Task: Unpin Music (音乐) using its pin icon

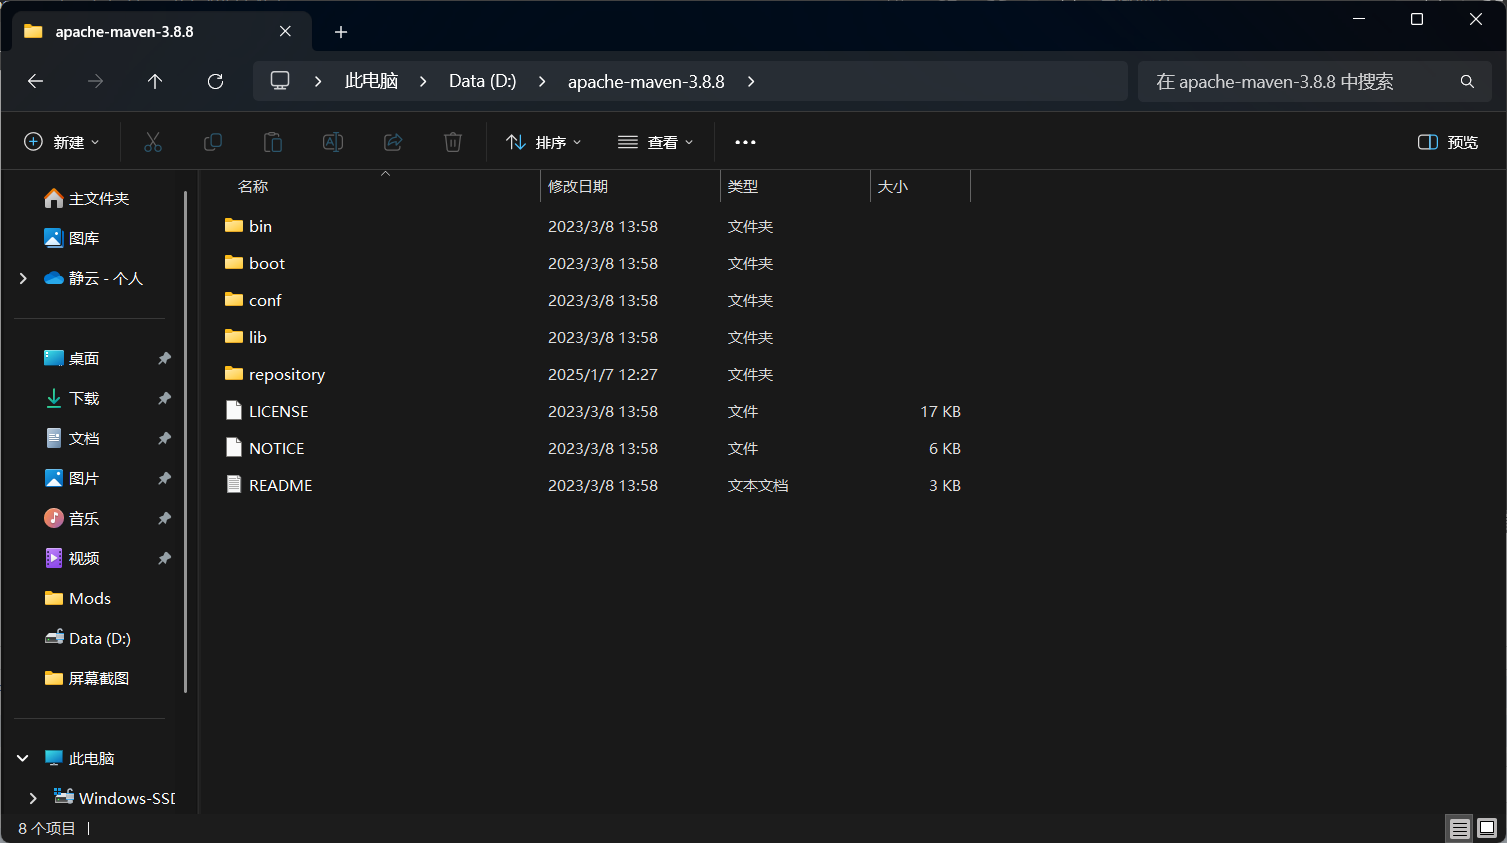Action: click(x=164, y=518)
